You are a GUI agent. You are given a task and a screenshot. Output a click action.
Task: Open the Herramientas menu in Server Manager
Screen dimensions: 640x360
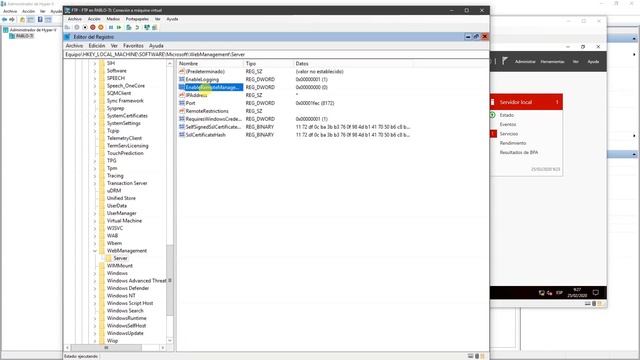552,62
